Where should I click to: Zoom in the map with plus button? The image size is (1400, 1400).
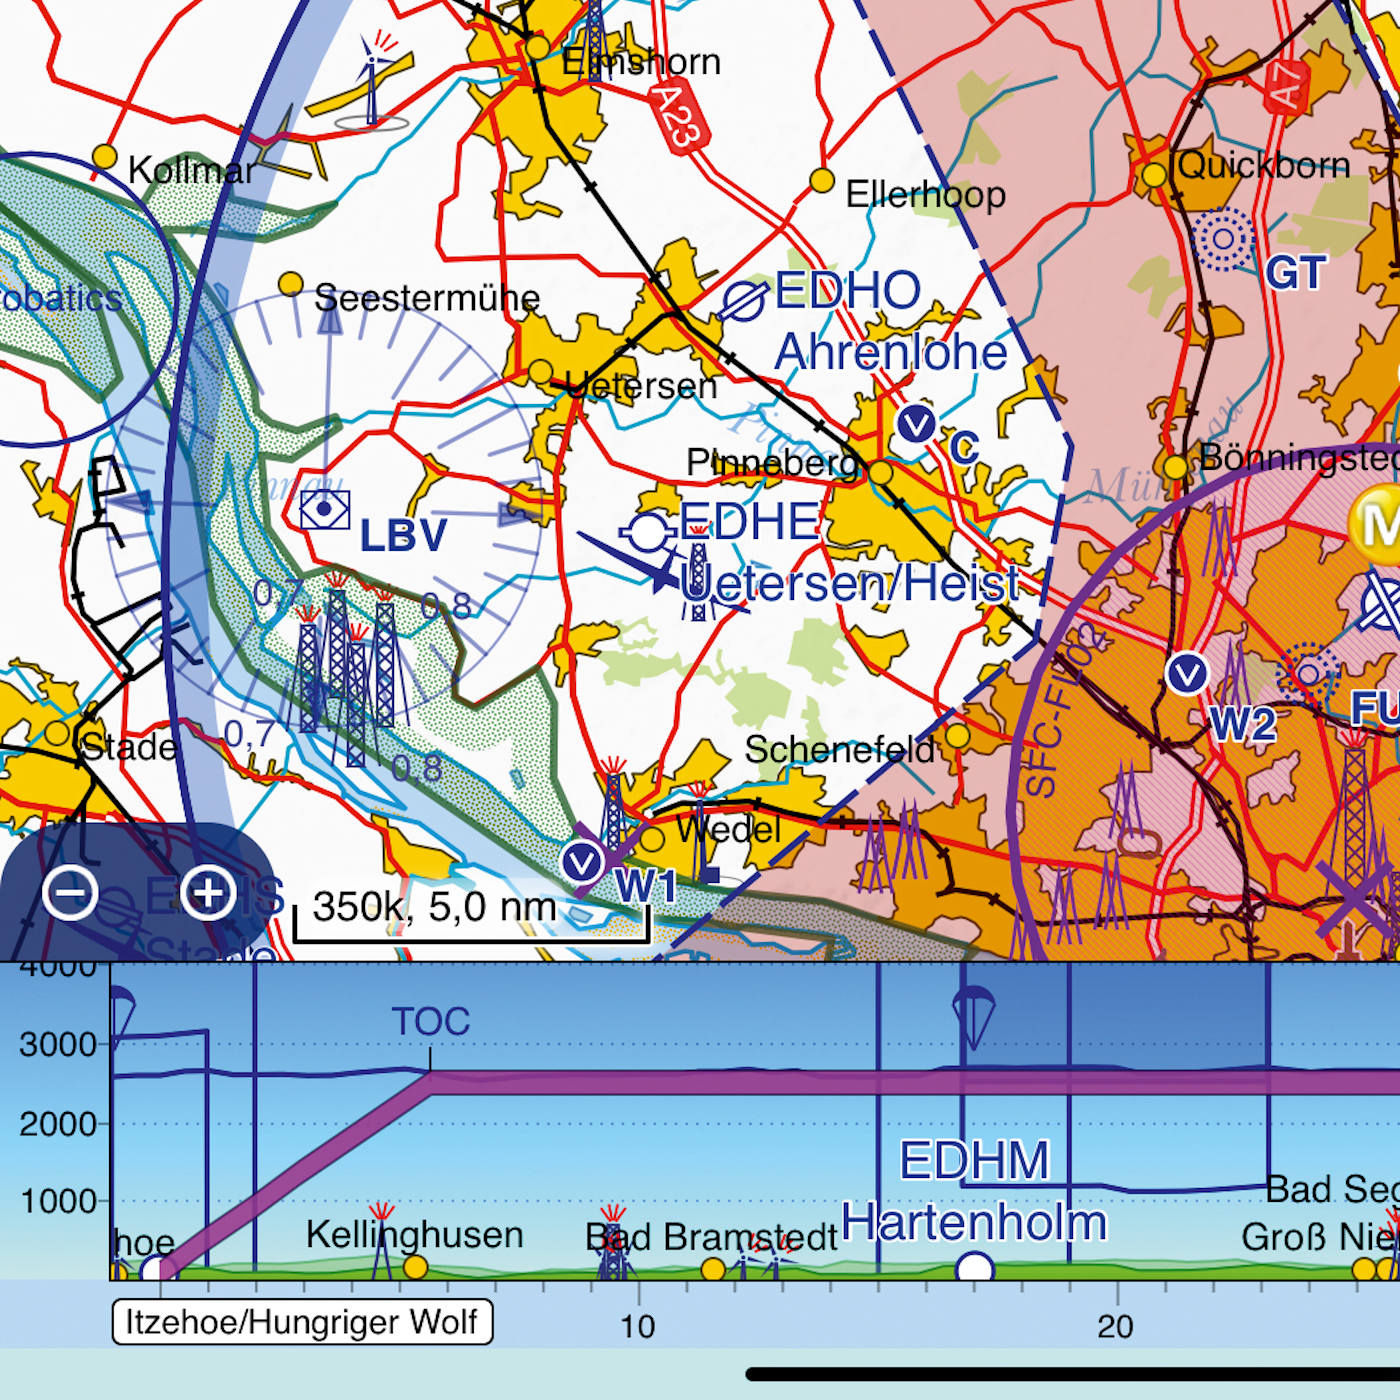(x=208, y=892)
